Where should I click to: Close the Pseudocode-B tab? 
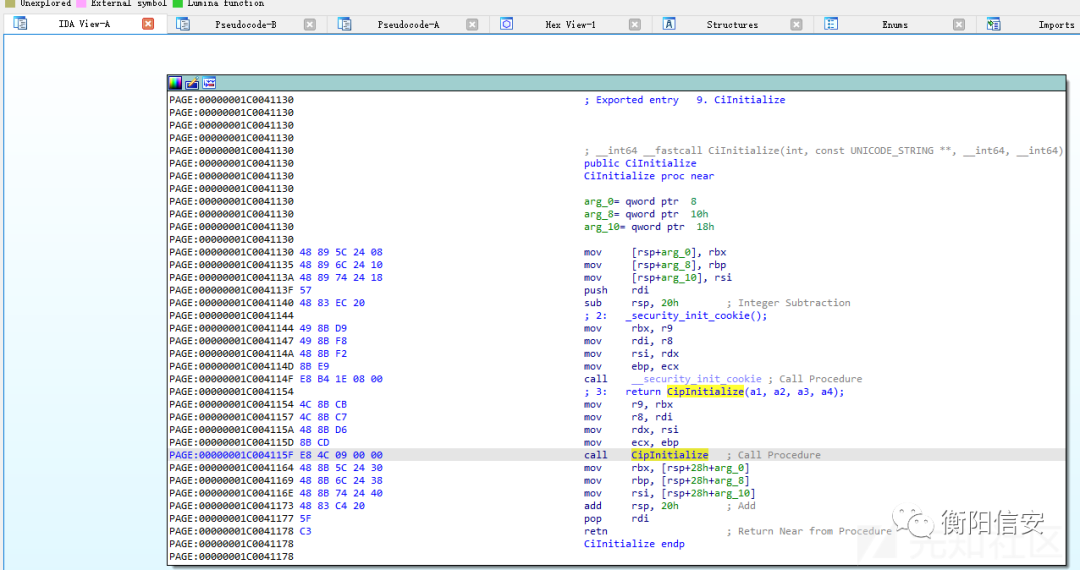(310, 25)
